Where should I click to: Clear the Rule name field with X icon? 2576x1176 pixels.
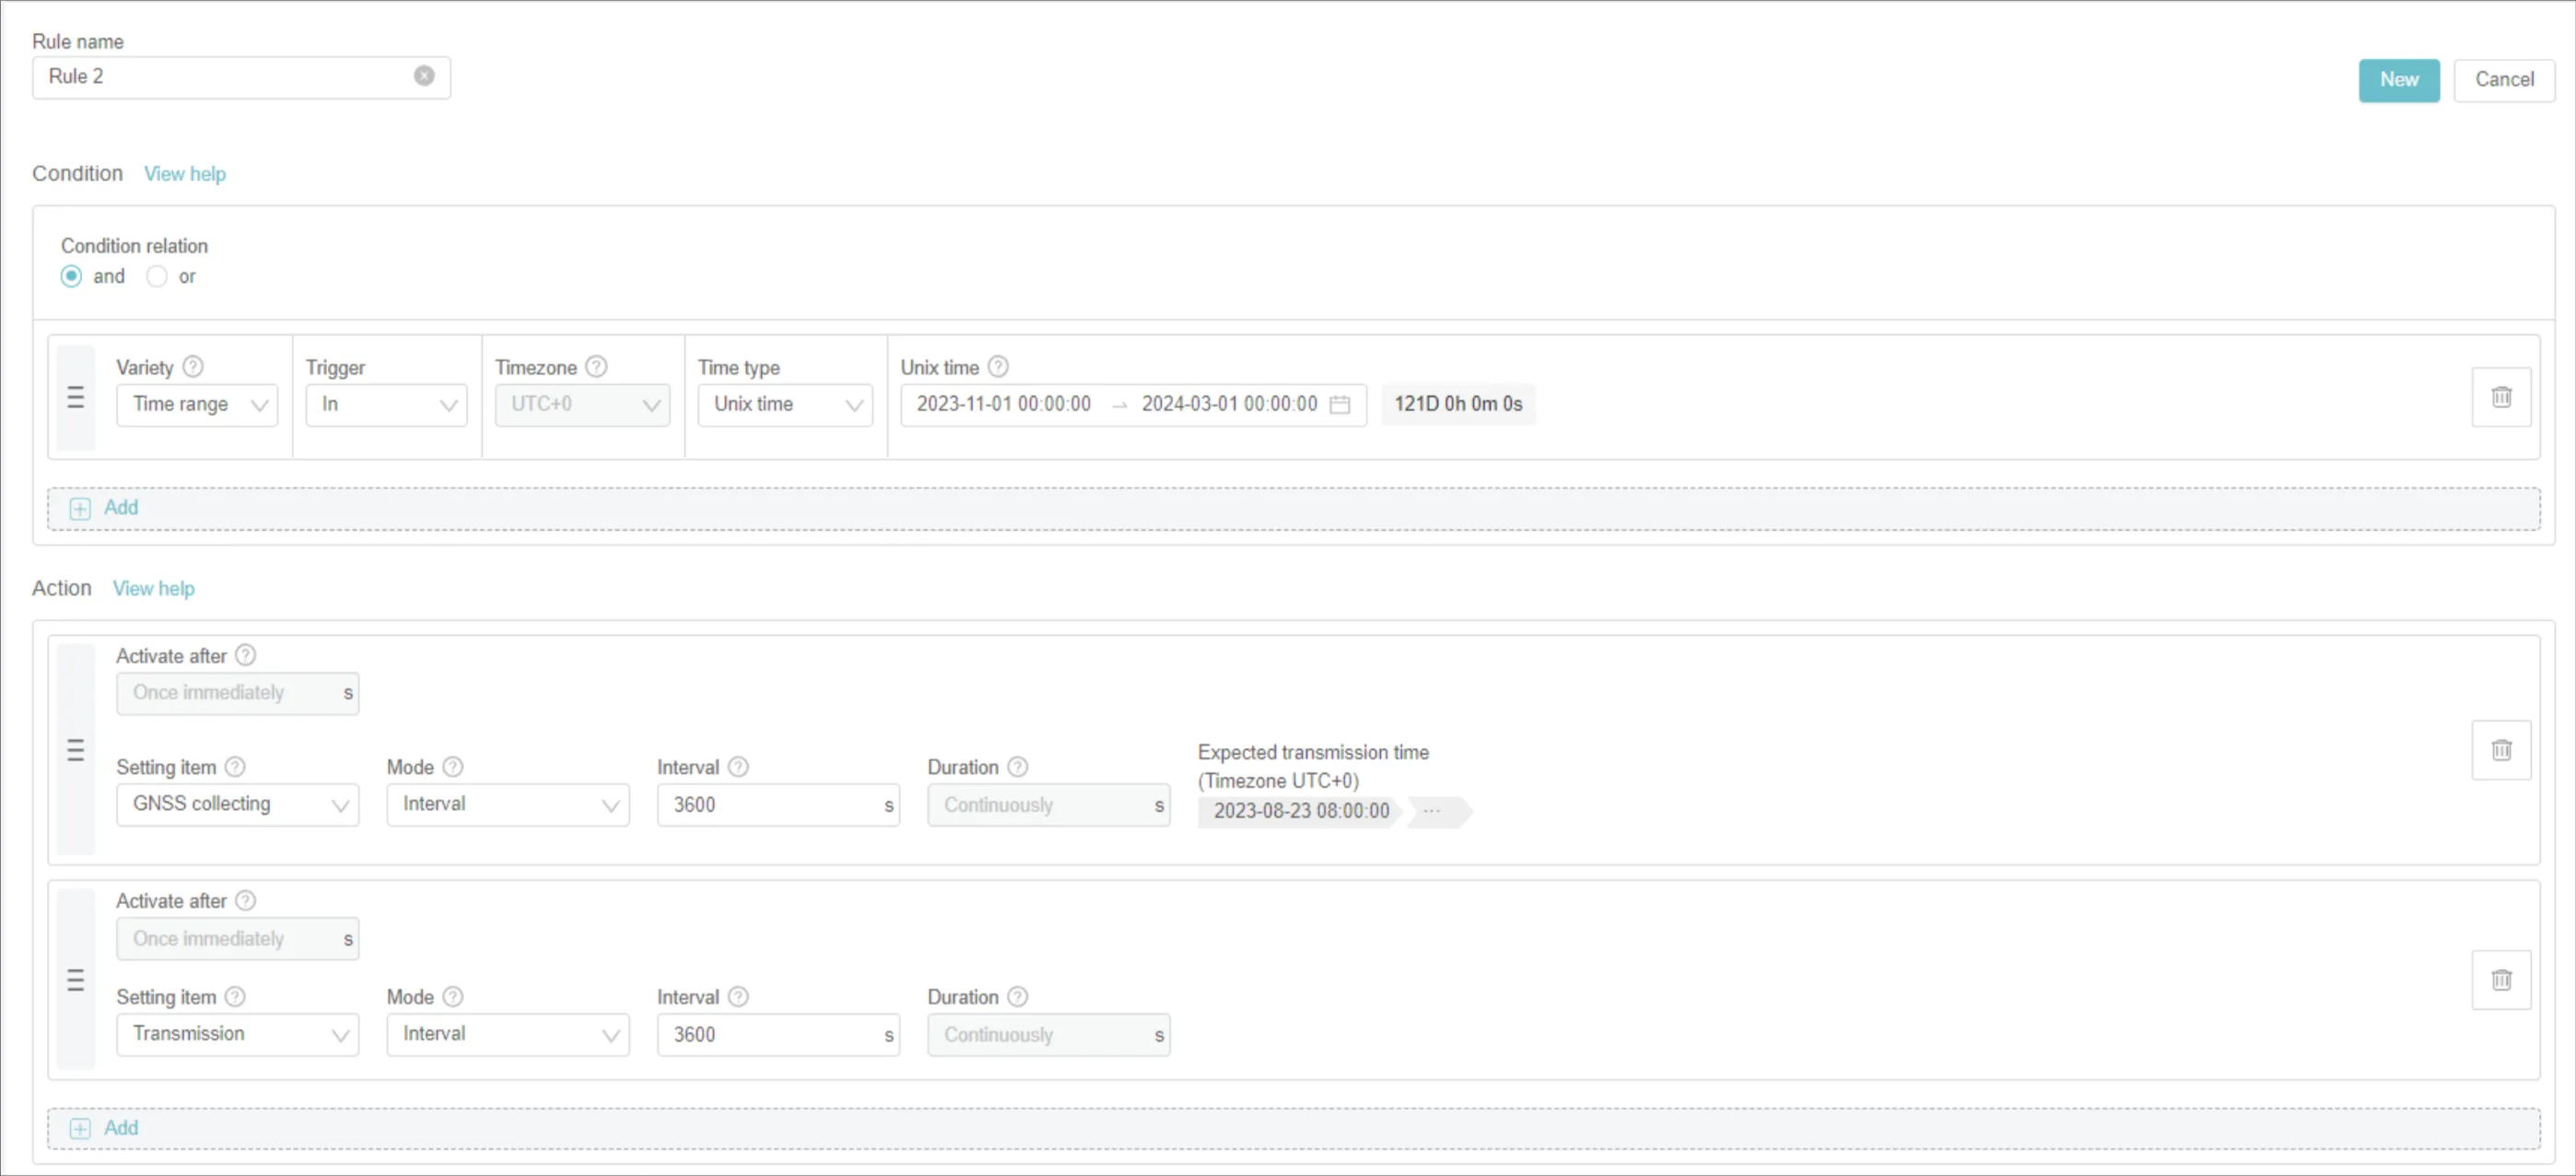(x=424, y=76)
